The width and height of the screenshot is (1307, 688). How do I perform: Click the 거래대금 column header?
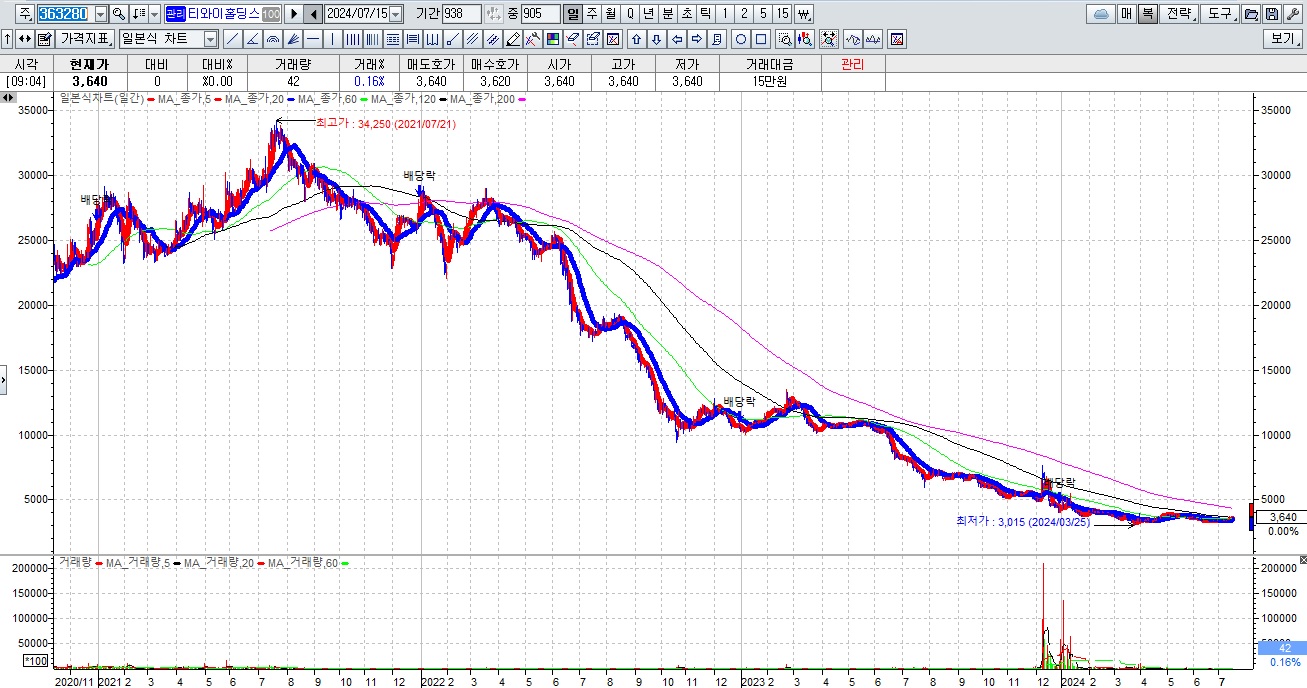(769, 63)
